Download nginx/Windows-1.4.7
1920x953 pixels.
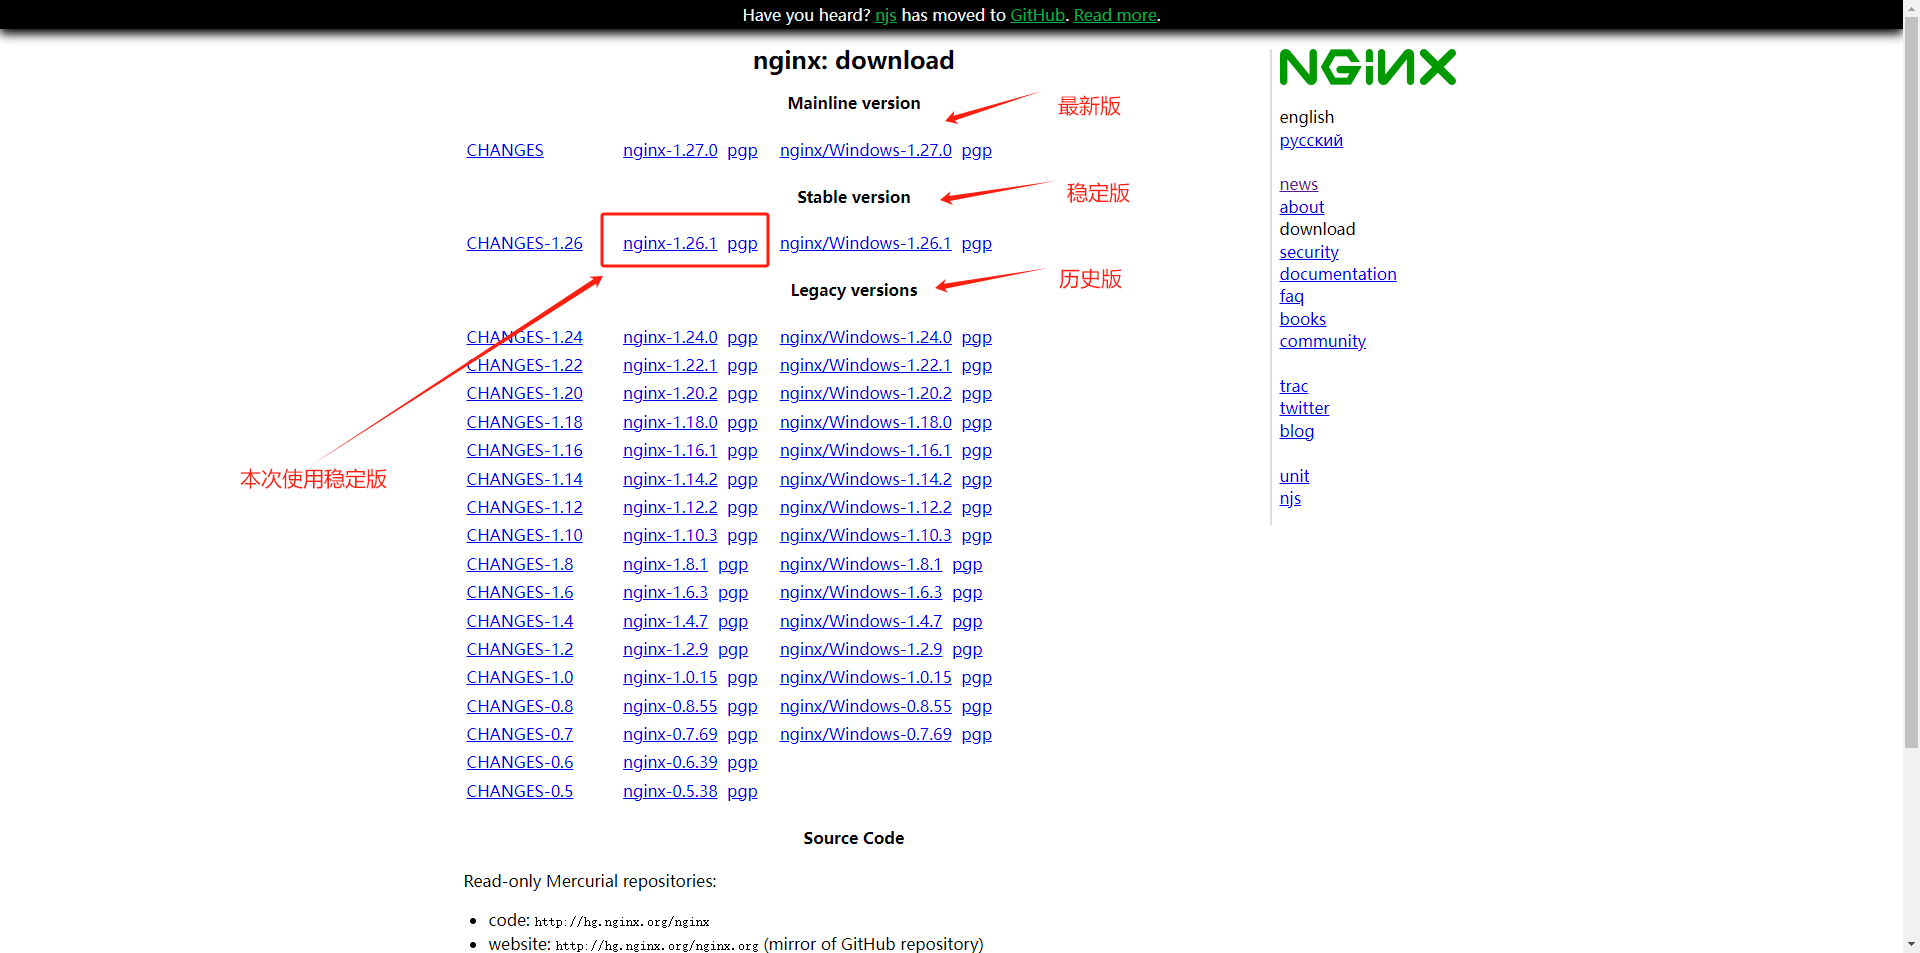[x=861, y=621]
